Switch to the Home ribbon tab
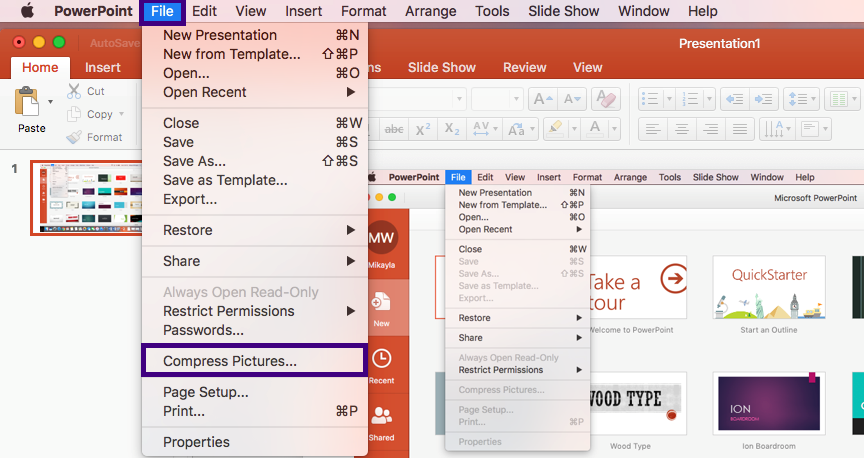Image resolution: width=864 pixels, height=458 pixels. click(x=40, y=67)
